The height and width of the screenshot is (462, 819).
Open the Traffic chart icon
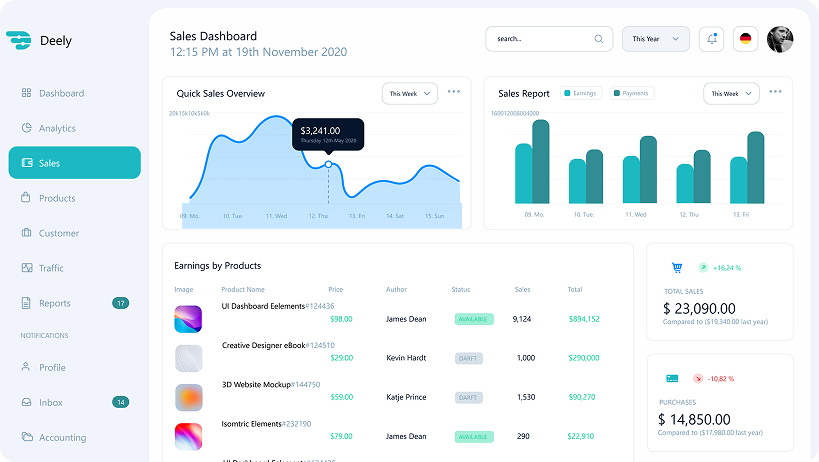(x=27, y=267)
